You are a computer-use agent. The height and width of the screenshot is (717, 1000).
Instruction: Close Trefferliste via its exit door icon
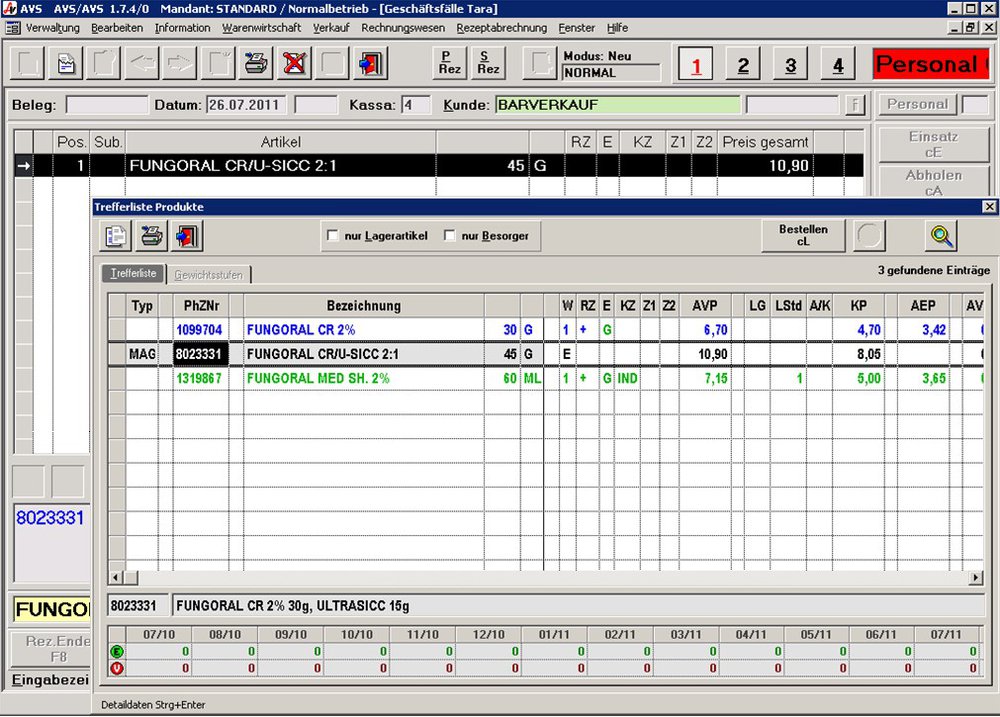point(187,236)
